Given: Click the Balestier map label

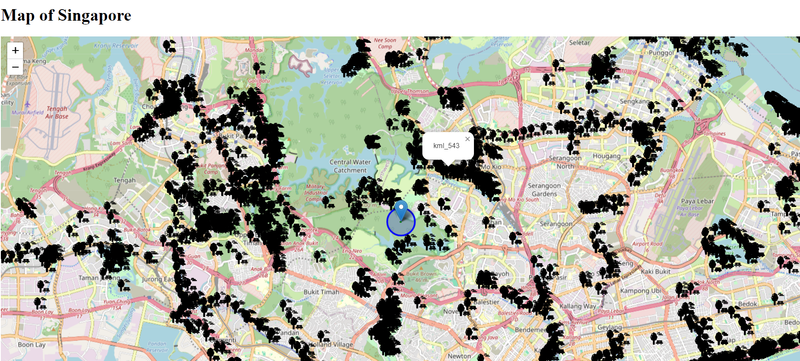Looking at the screenshot, I should [x=485, y=302].
